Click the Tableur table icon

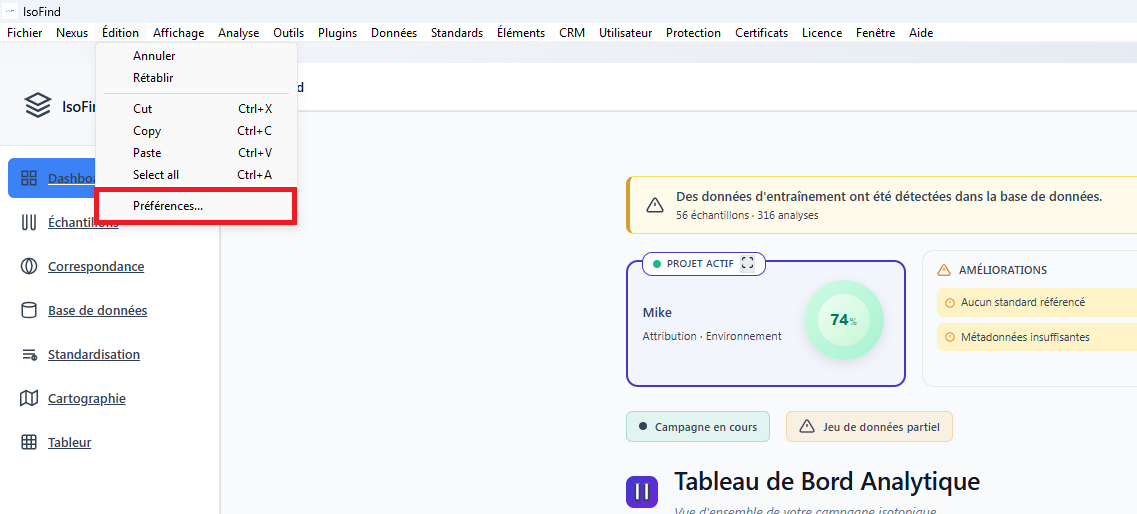pyautogui.click(x=29, y=442)
